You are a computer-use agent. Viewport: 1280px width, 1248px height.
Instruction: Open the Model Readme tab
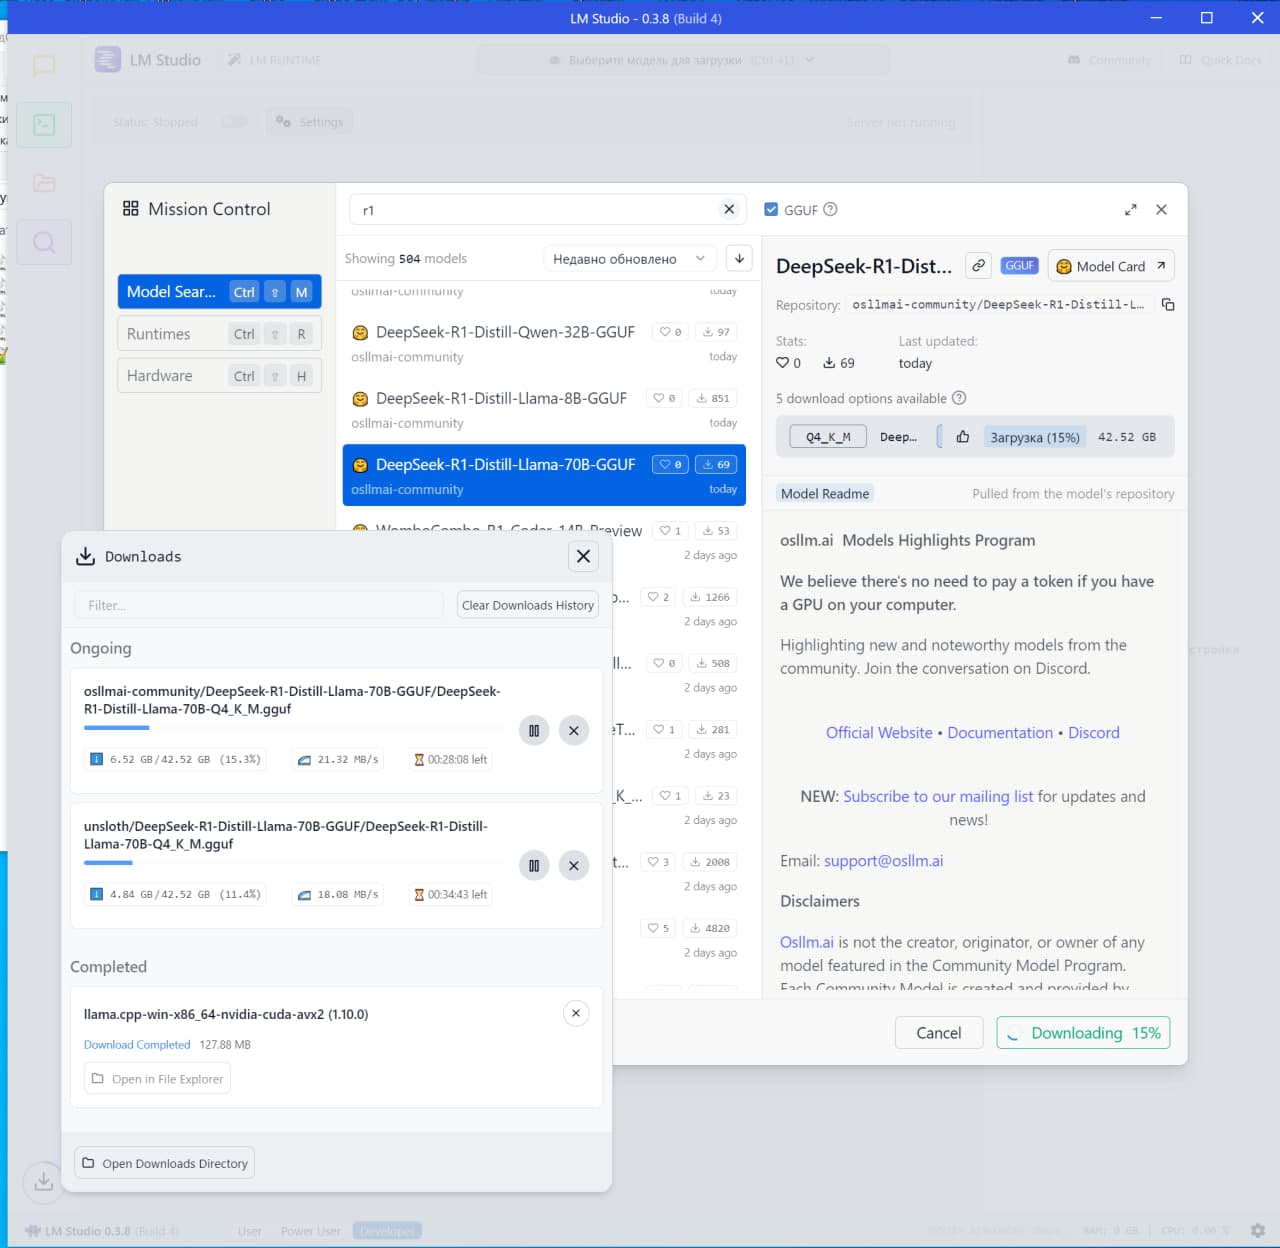[825, 493]
